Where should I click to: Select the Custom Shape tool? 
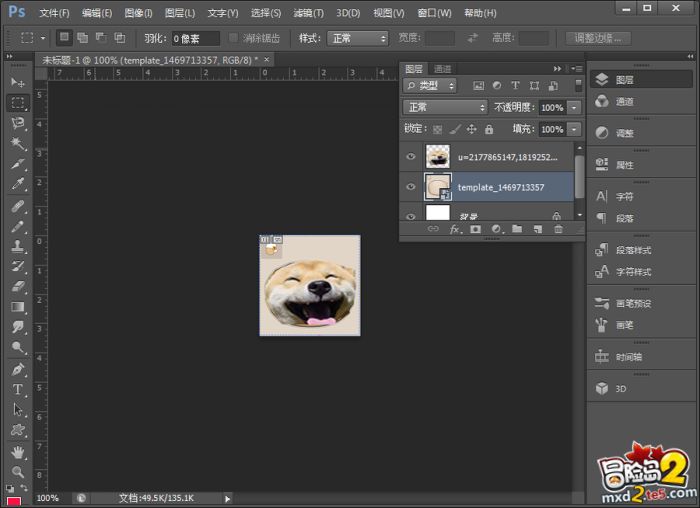[18, 430]
